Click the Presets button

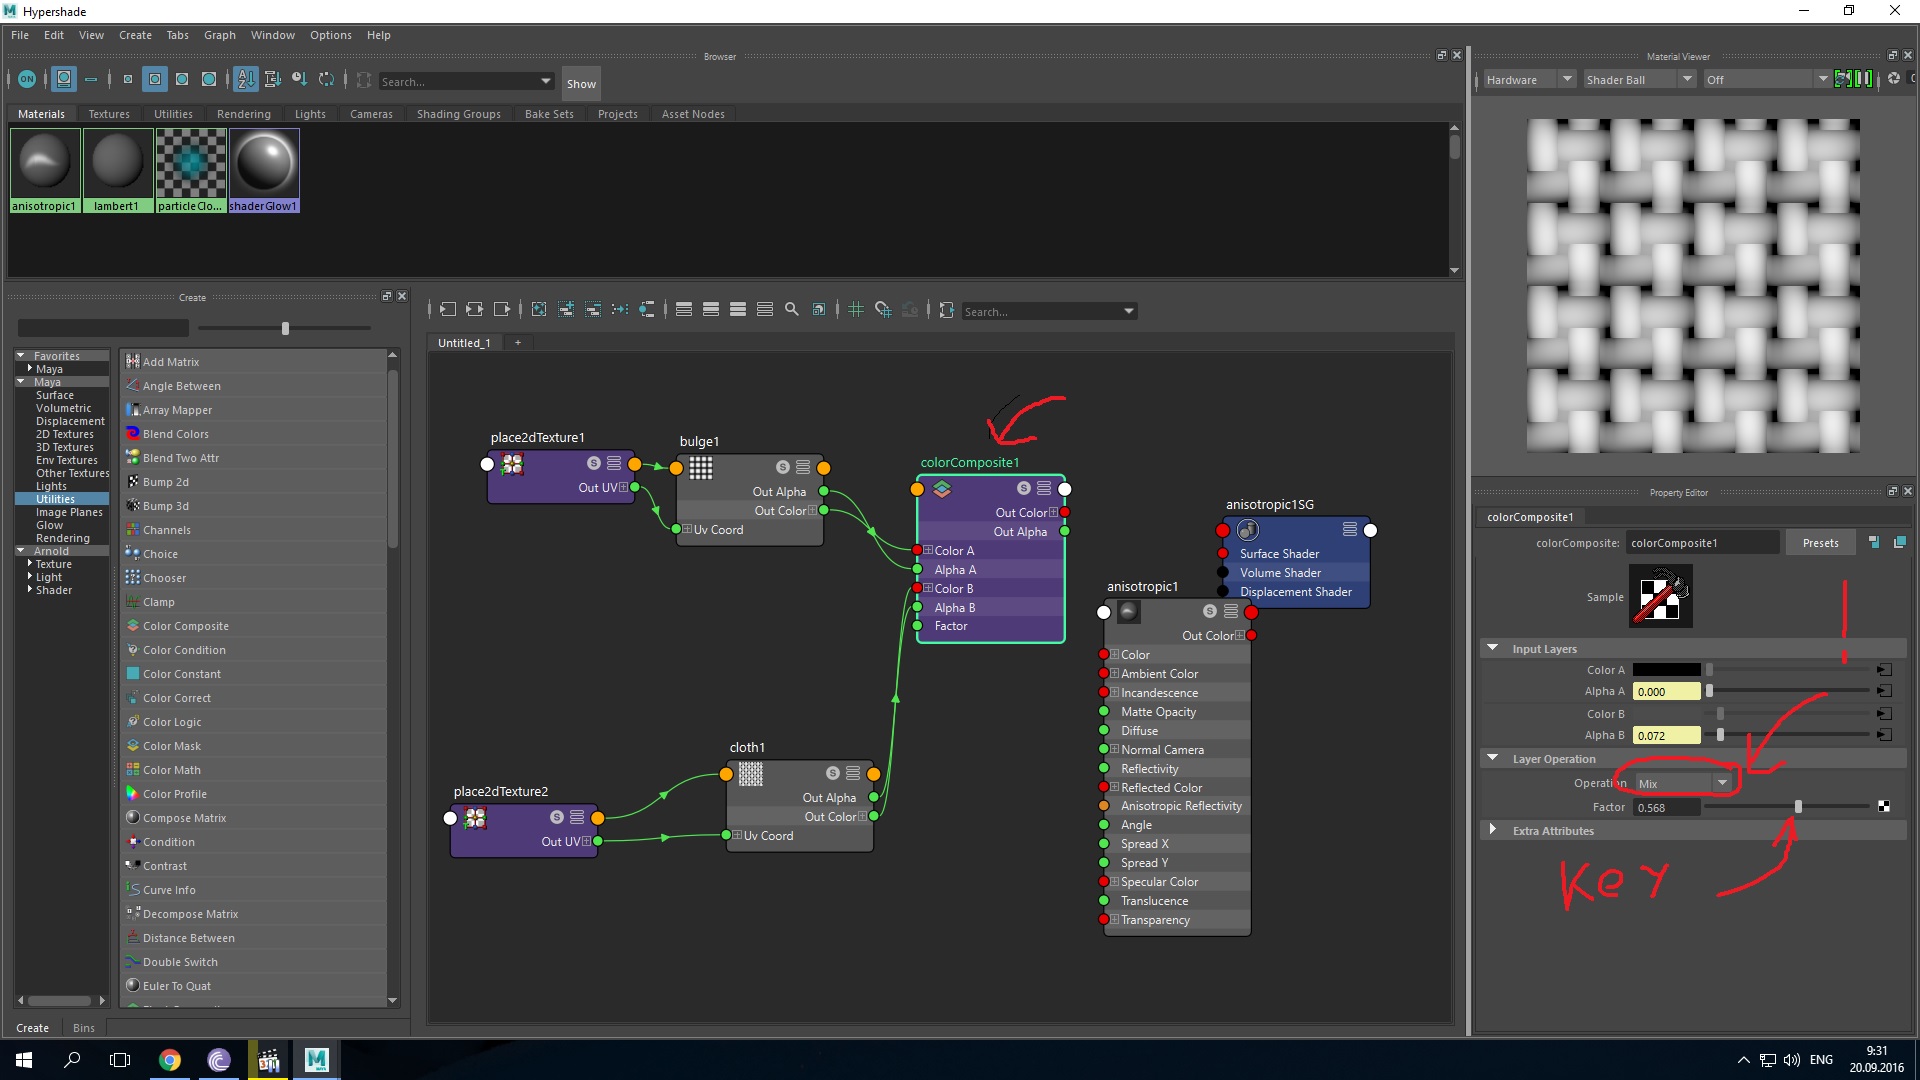click(1820, 543)
